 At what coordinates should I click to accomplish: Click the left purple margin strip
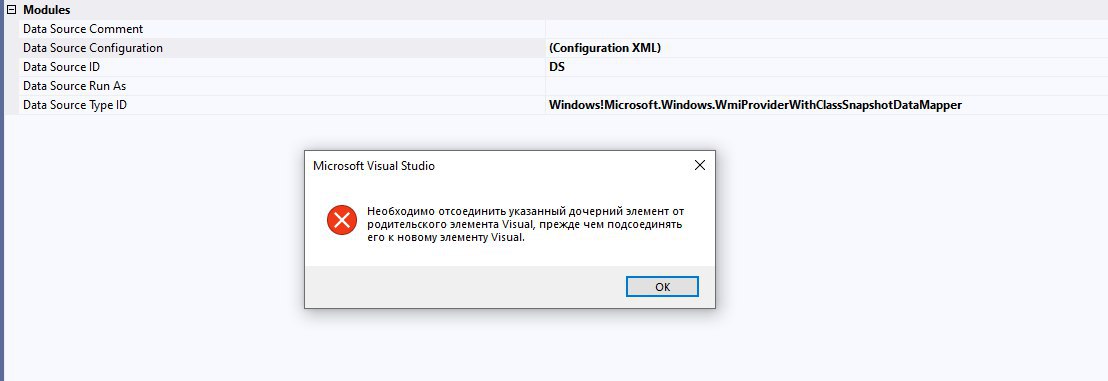tap(2, 191)
